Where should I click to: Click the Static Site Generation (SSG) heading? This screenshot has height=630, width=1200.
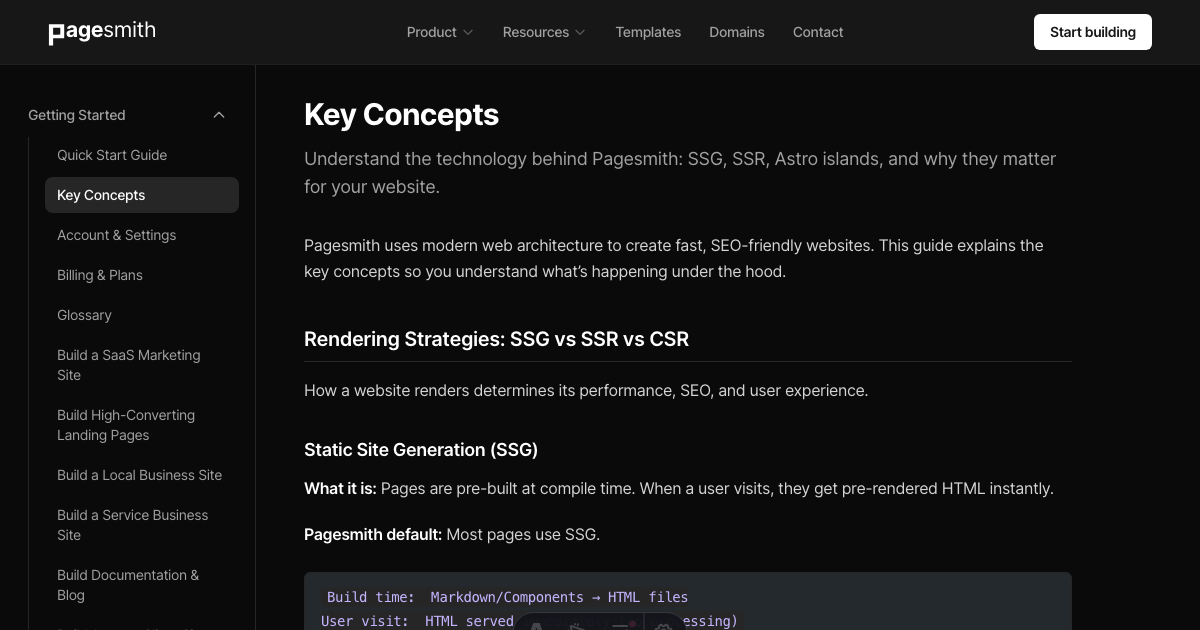click(421, 450)
